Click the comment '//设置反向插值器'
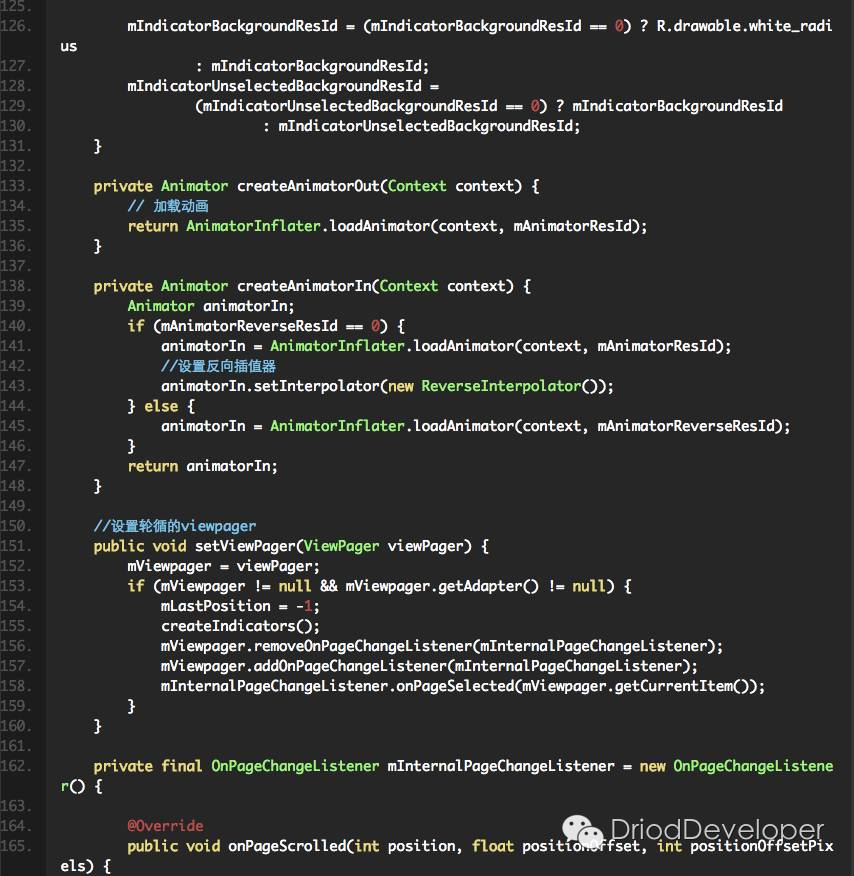854x876 pixels. click(218, 366)
